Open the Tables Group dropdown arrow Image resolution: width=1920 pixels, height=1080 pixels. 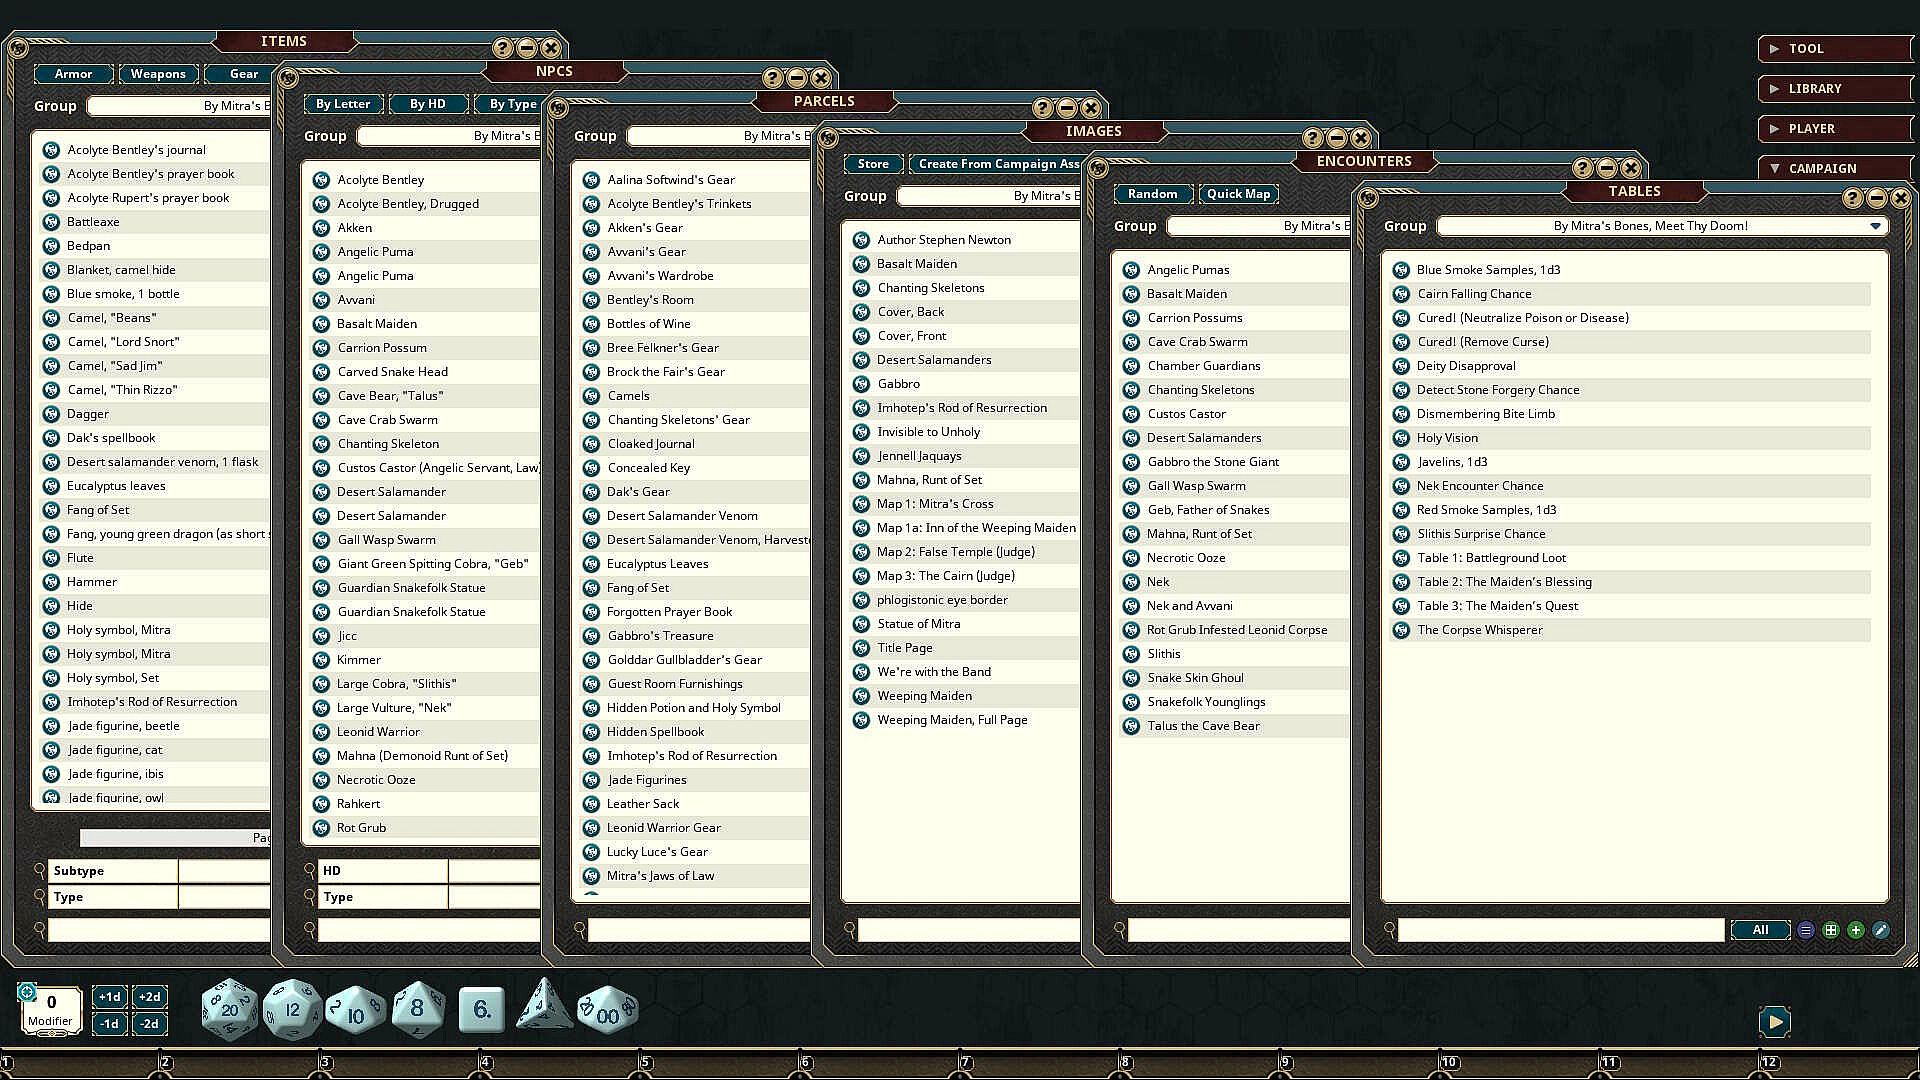pos(1875,226)
